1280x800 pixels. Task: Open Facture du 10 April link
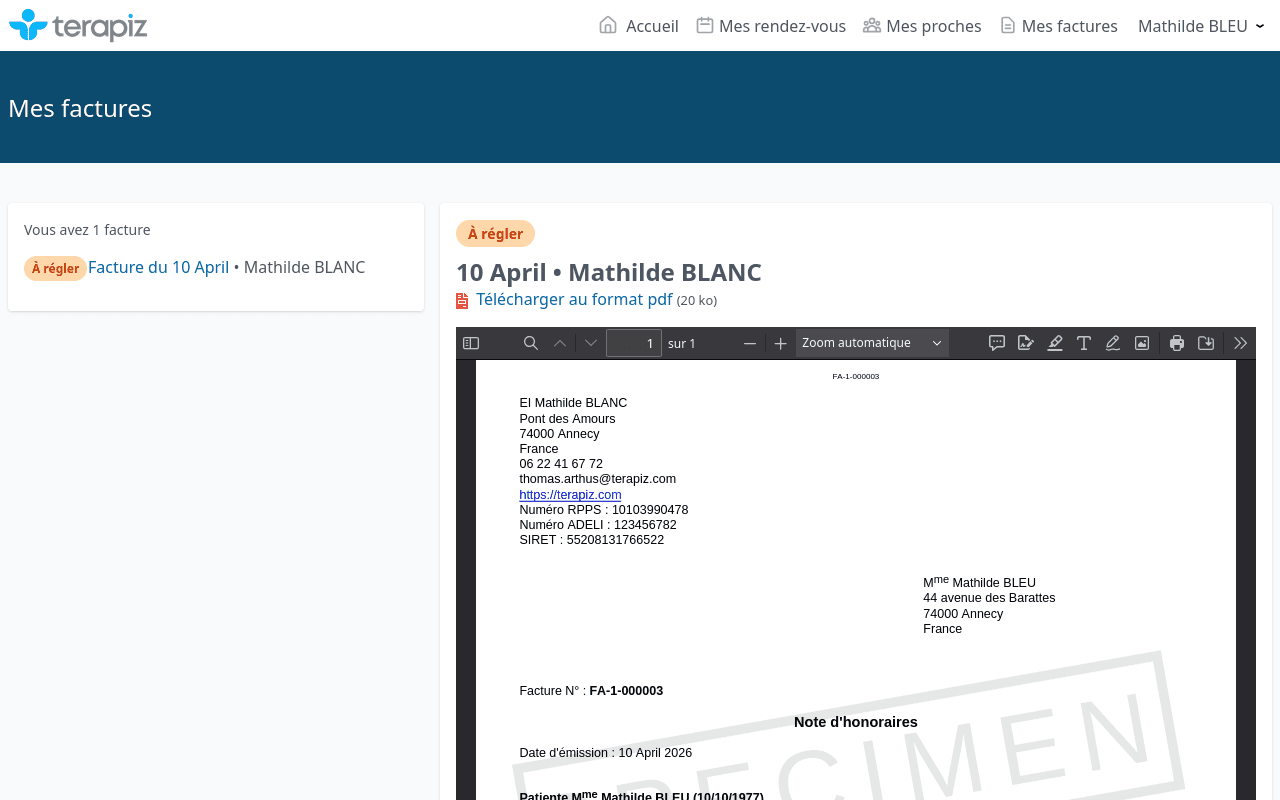[158, 267]
